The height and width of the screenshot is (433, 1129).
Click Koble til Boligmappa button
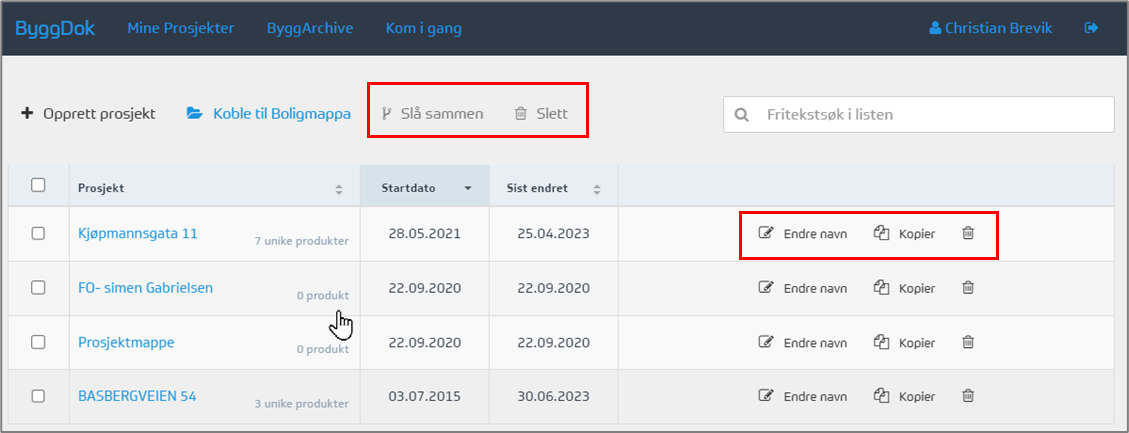(x=268, y=114)
